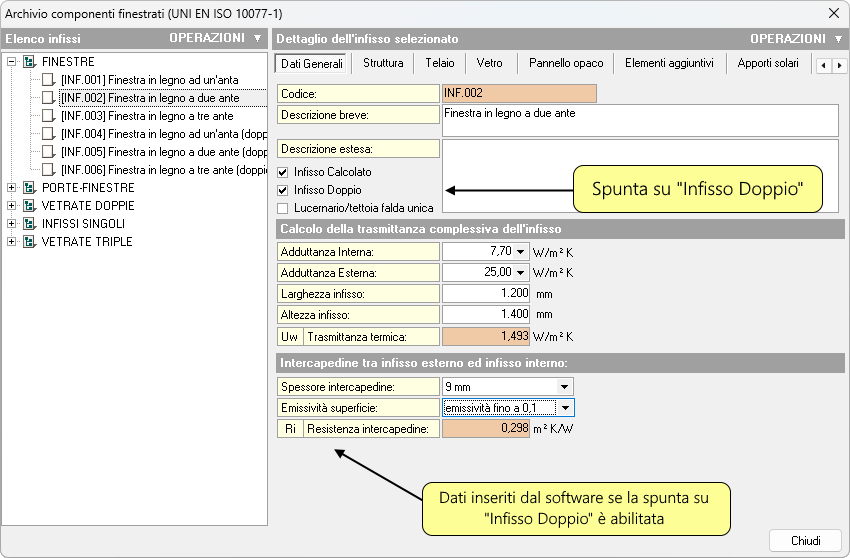Uncheck the Infisso Calcolato checkbox

[283, 172]
